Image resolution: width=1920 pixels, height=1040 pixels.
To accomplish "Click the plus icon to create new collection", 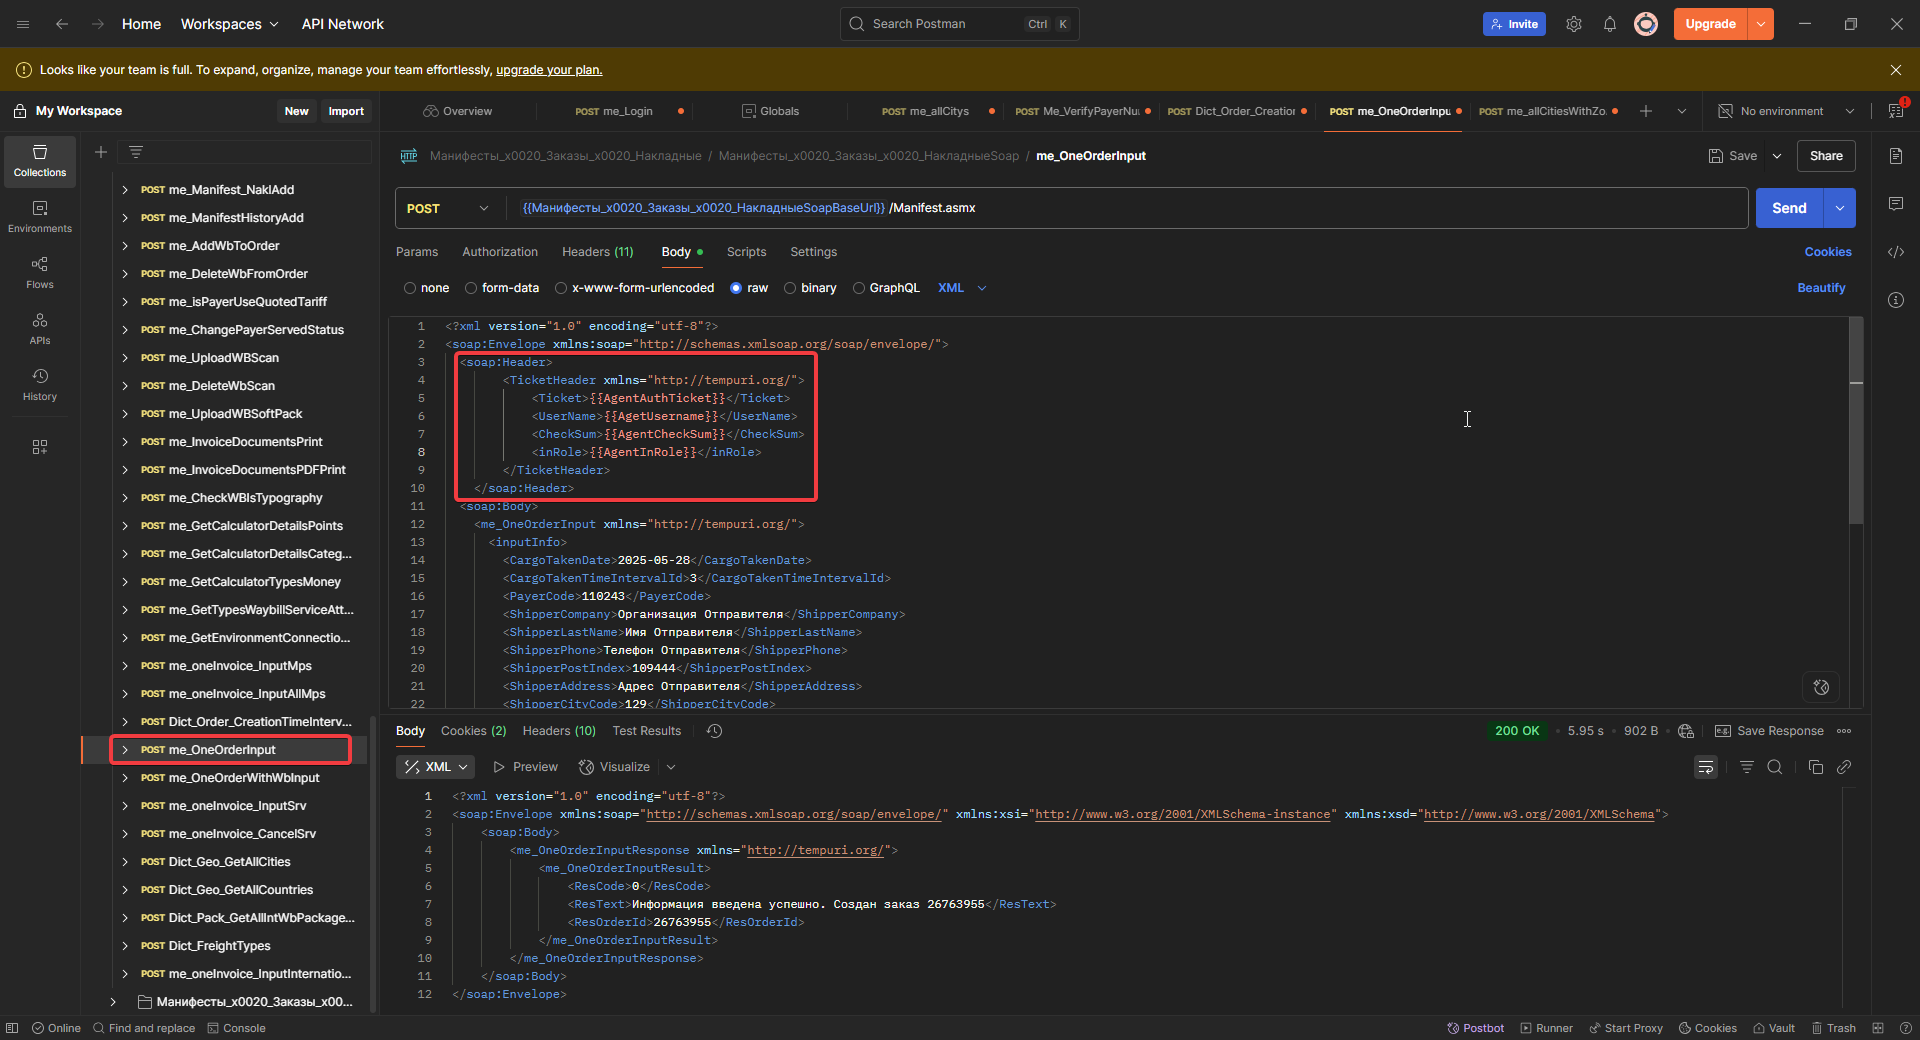I will pyautogui.click(x=100, y=152).
